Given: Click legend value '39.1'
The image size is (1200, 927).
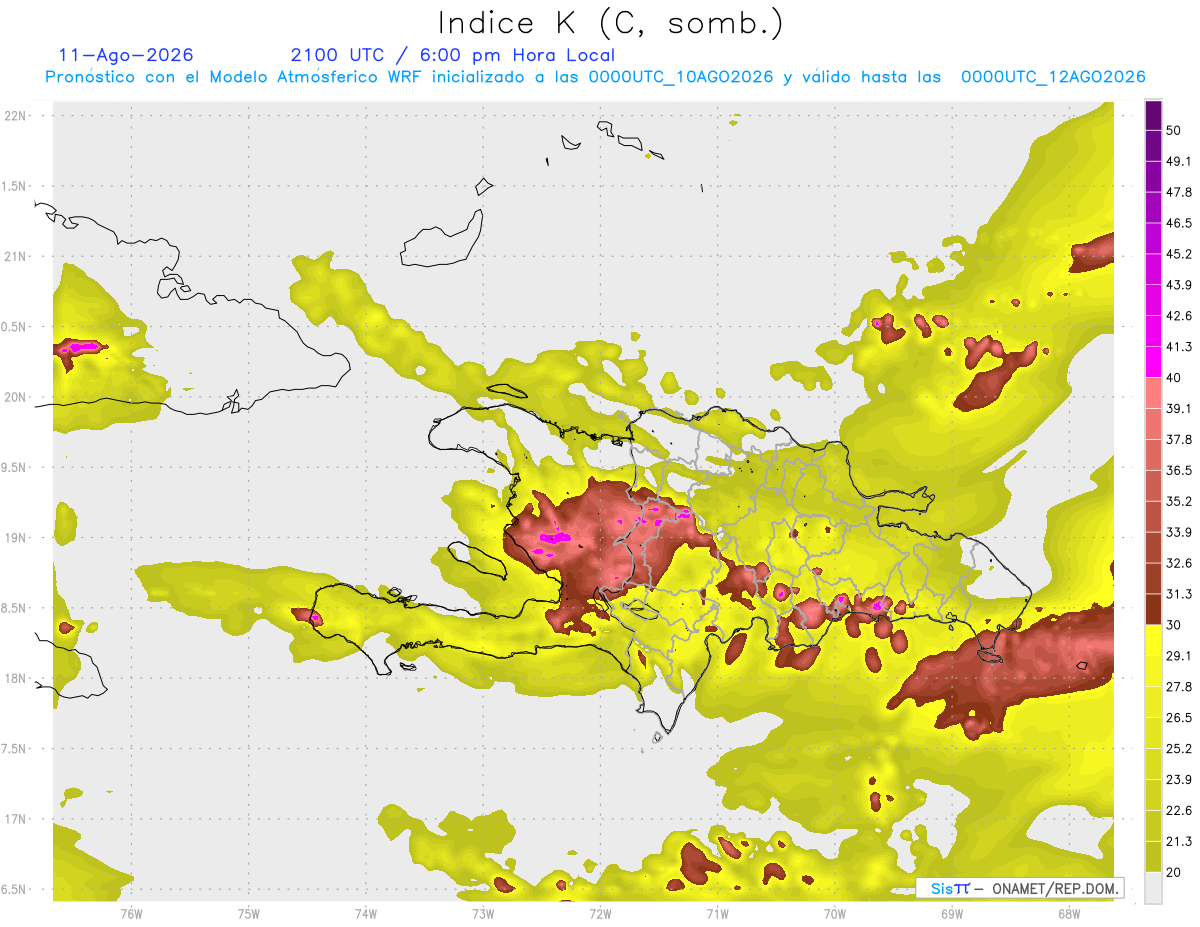Looking at the screenshot, I should tap(1179, 409).
